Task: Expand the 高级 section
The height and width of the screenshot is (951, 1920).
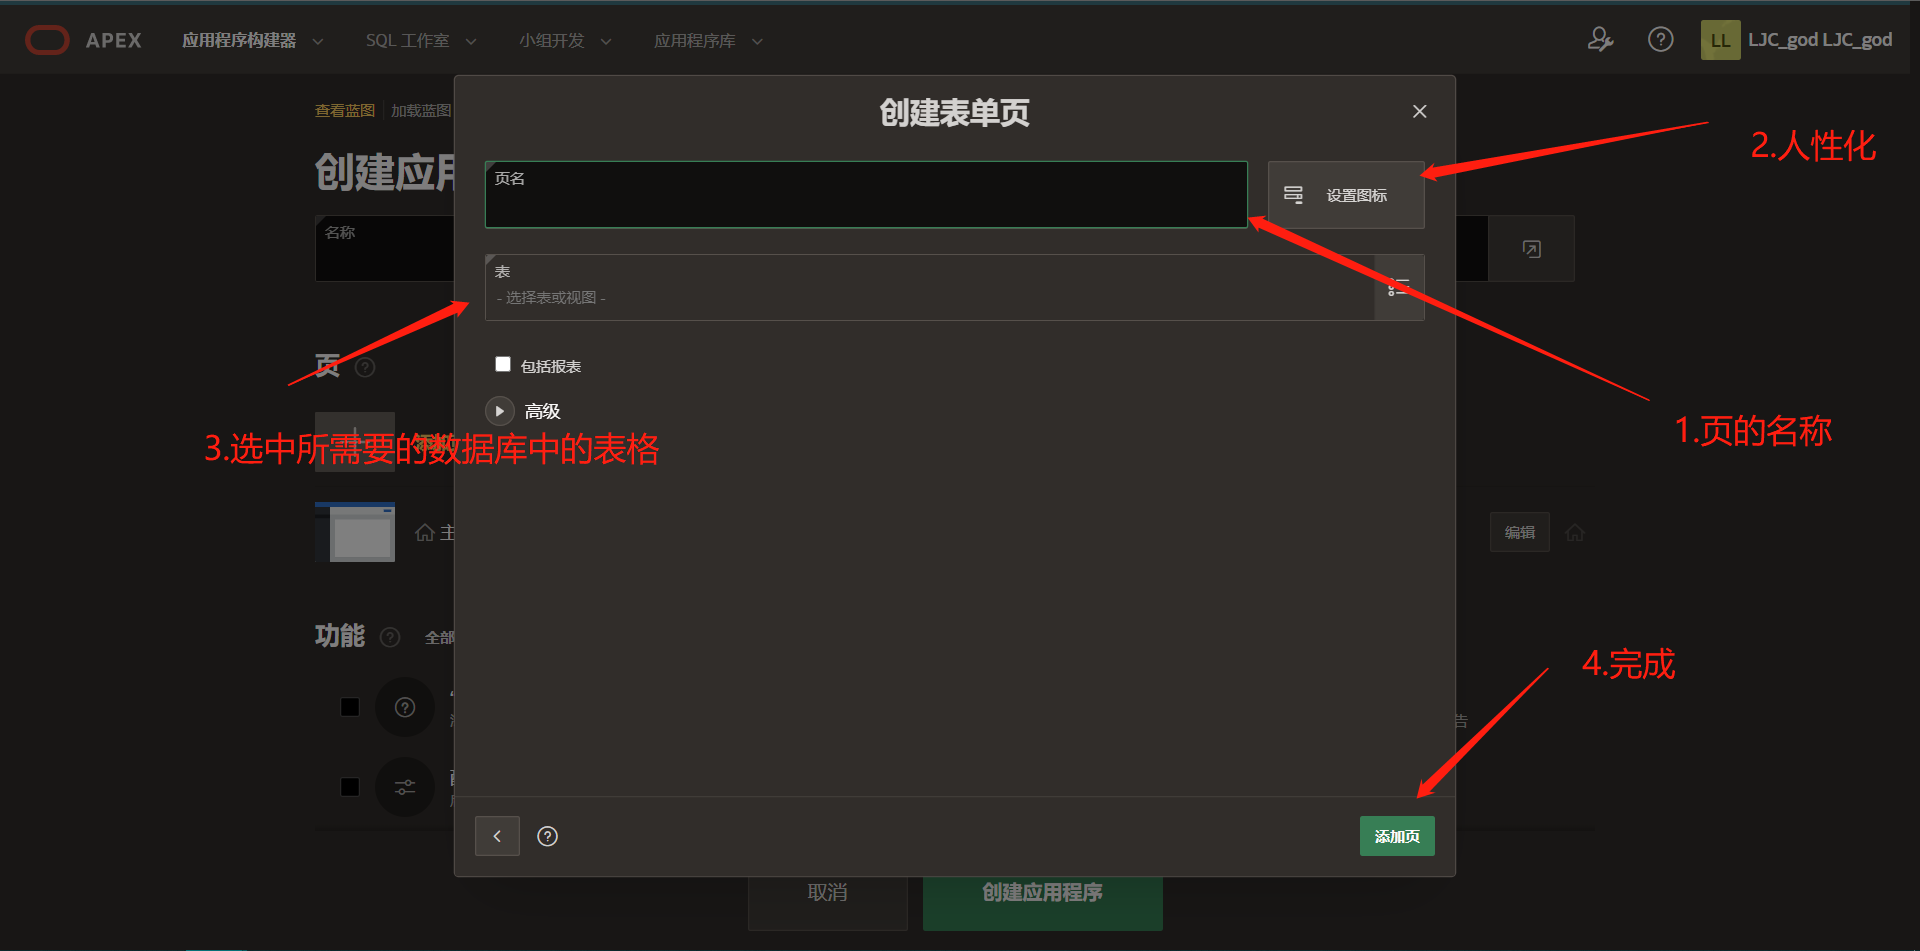Action: click(500, 411)
